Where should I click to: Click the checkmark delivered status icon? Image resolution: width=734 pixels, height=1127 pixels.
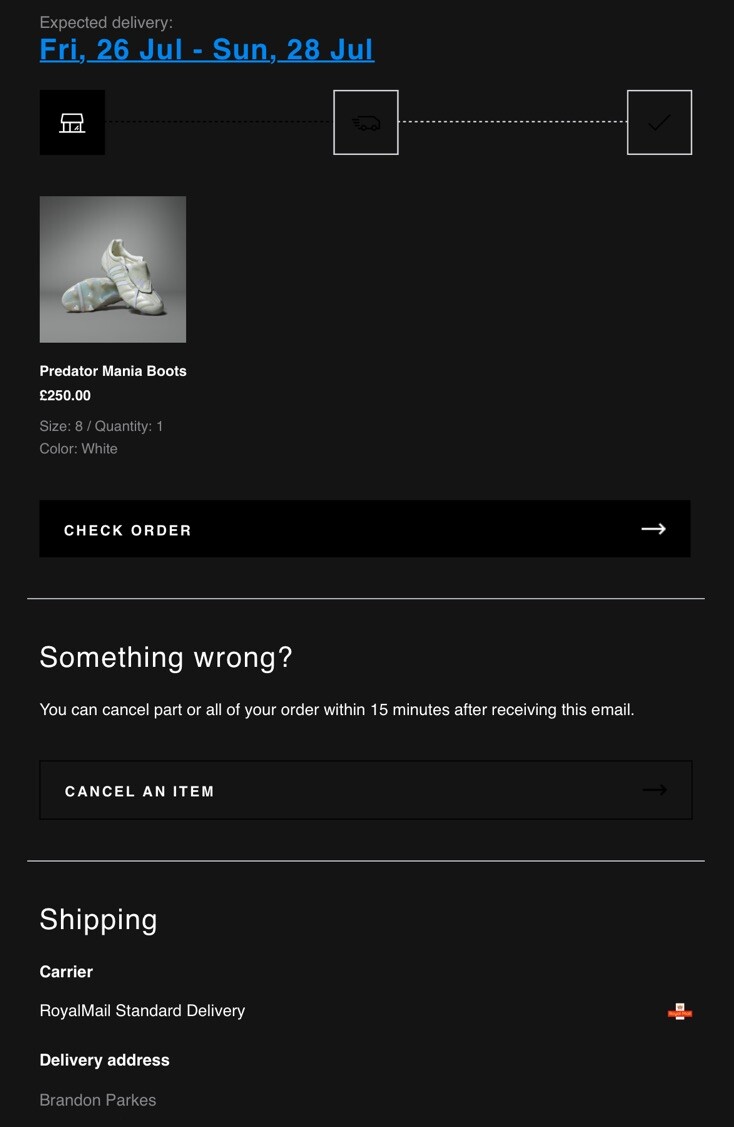pyautogui.click(x=659, y=122)
